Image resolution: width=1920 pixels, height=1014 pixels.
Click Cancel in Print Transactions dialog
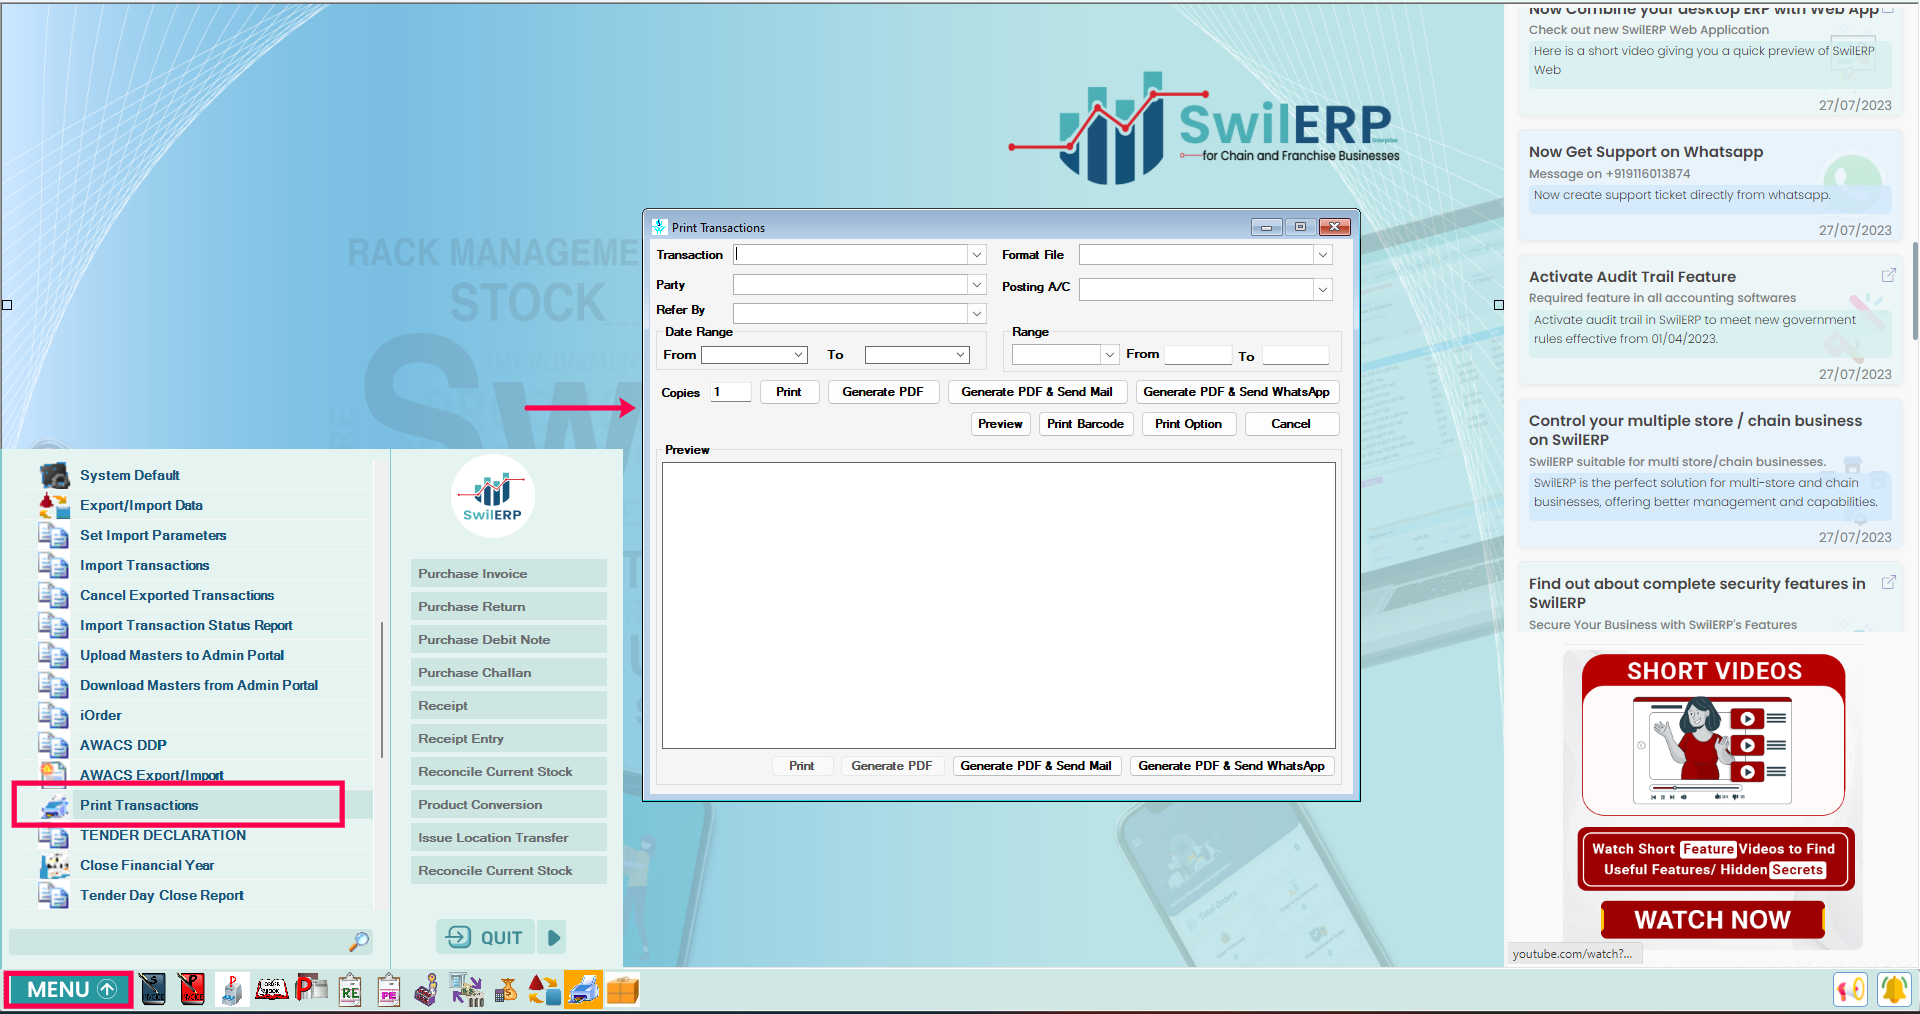1291,424
